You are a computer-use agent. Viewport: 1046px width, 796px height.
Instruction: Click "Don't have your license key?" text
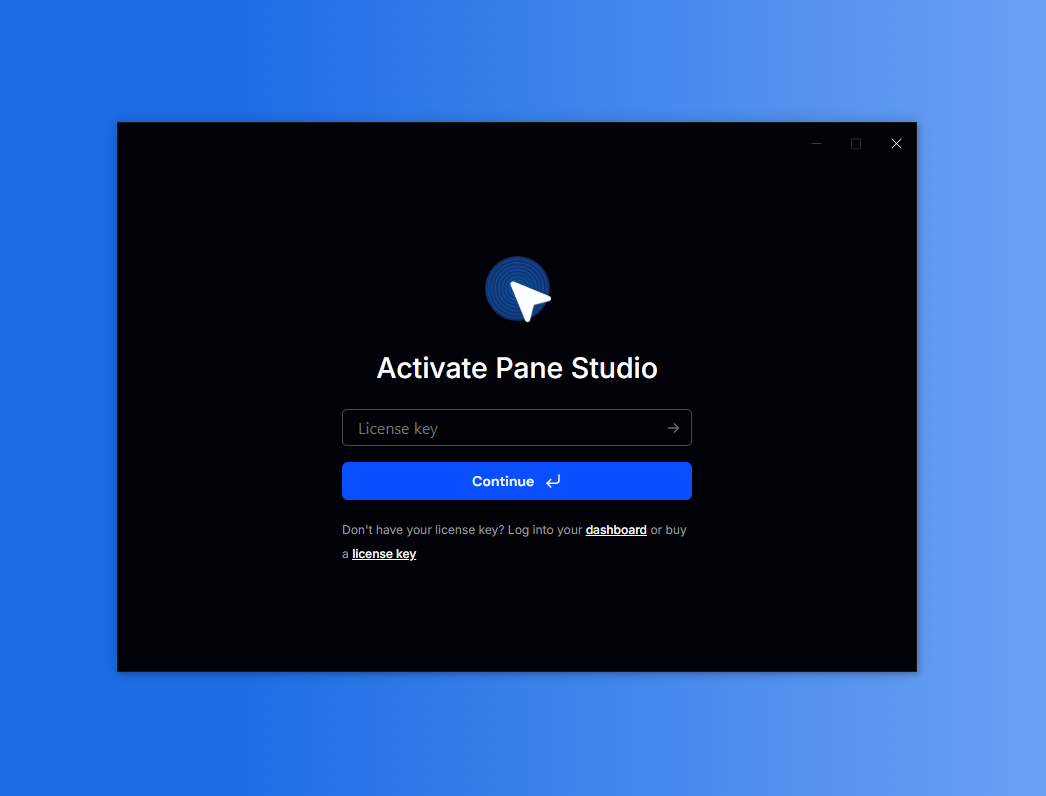pyautogui.click(x=422, y=530)
